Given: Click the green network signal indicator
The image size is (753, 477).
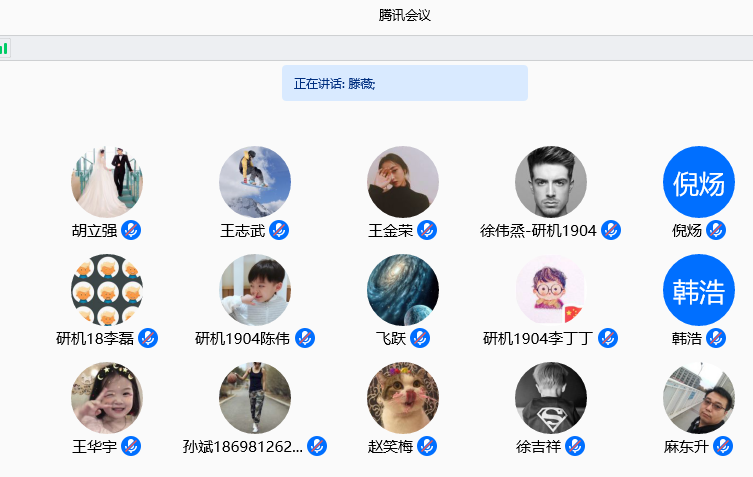Looking at the screenshot, I should 4,48.
